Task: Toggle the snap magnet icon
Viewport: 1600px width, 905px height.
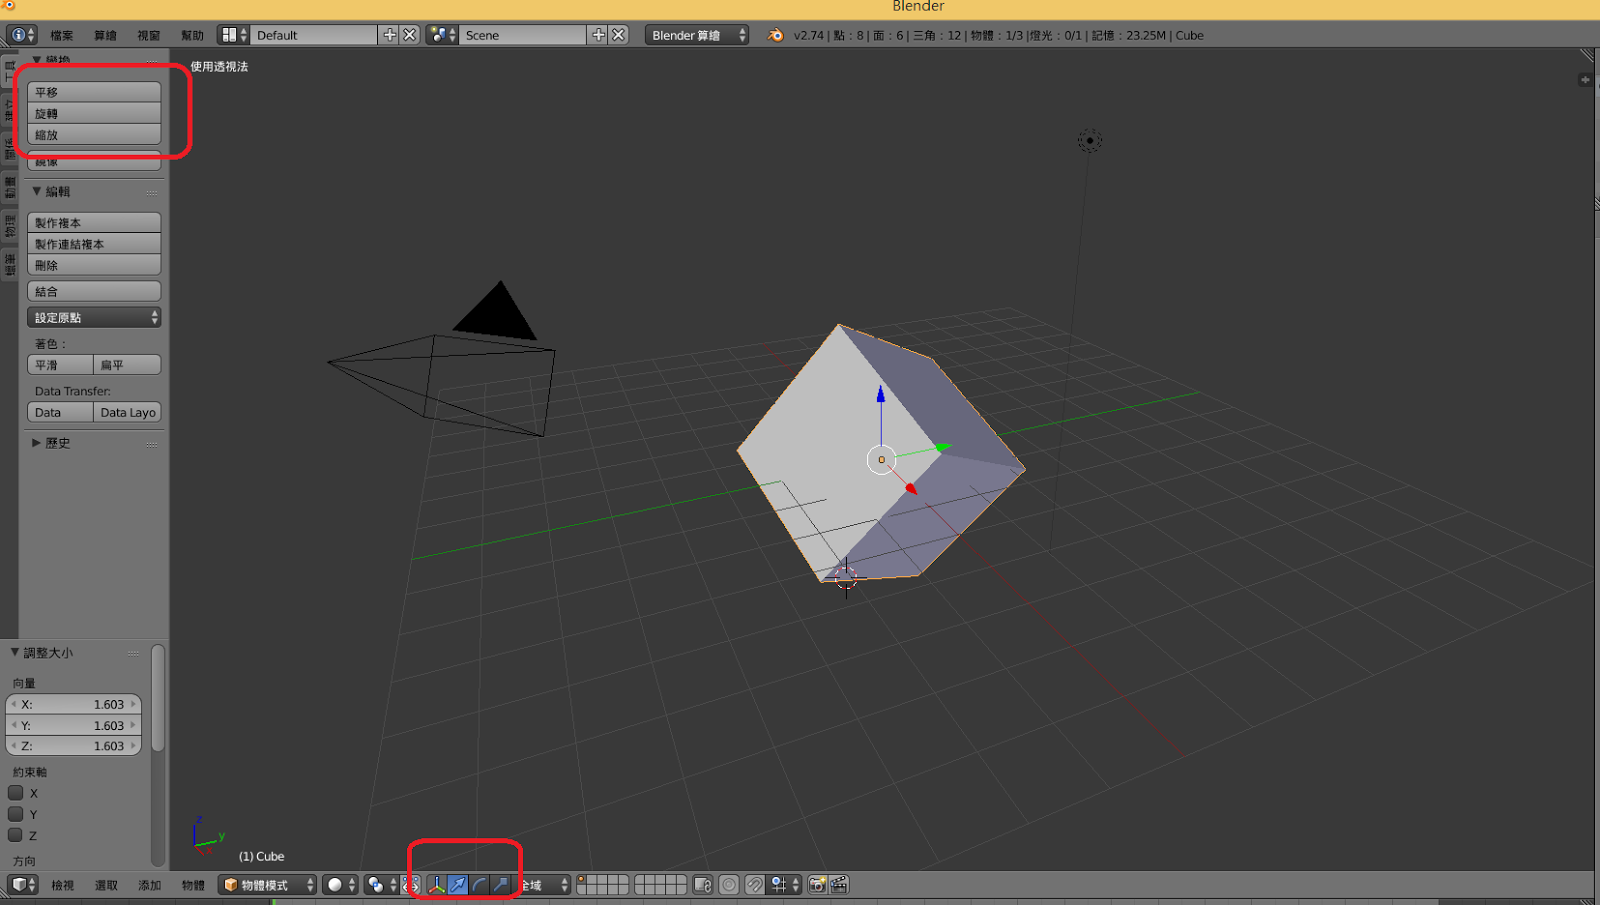Action: coord(755,885)
